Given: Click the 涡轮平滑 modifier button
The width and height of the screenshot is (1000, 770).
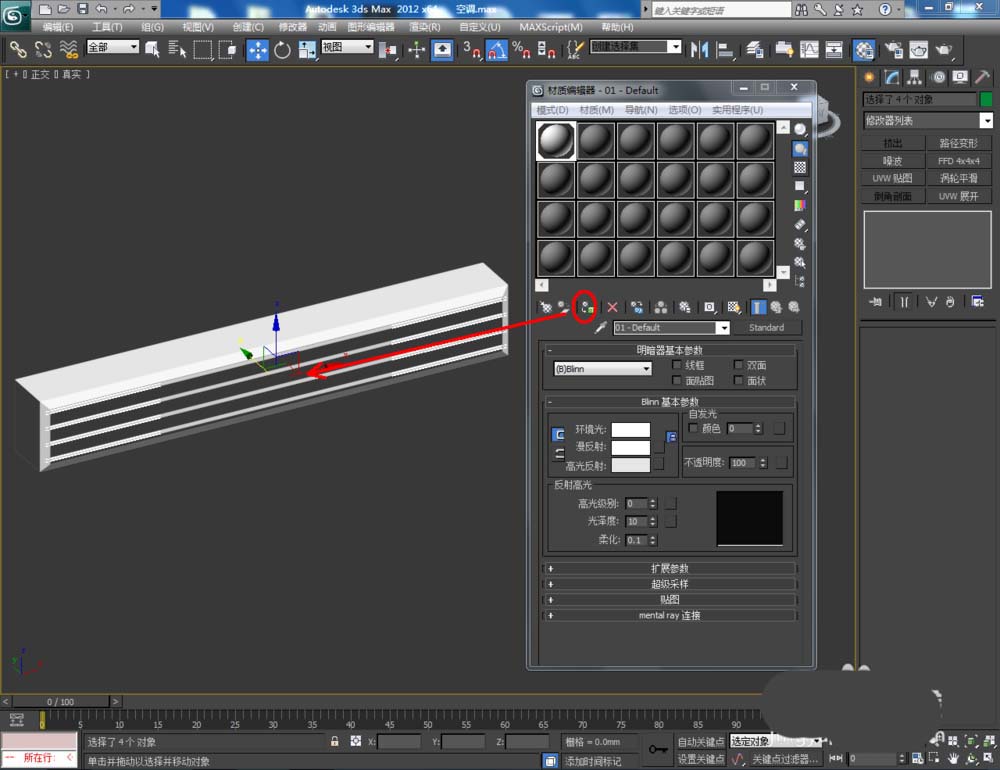Looking at the screenshot, I should pos(959,178).
